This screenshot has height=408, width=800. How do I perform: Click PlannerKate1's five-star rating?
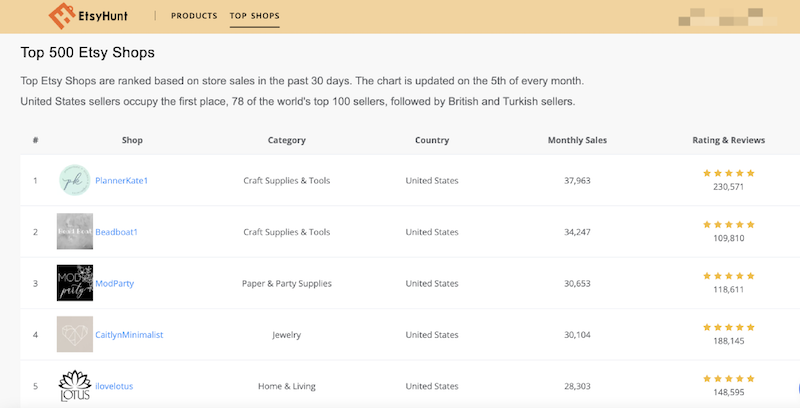pos(729,173)
